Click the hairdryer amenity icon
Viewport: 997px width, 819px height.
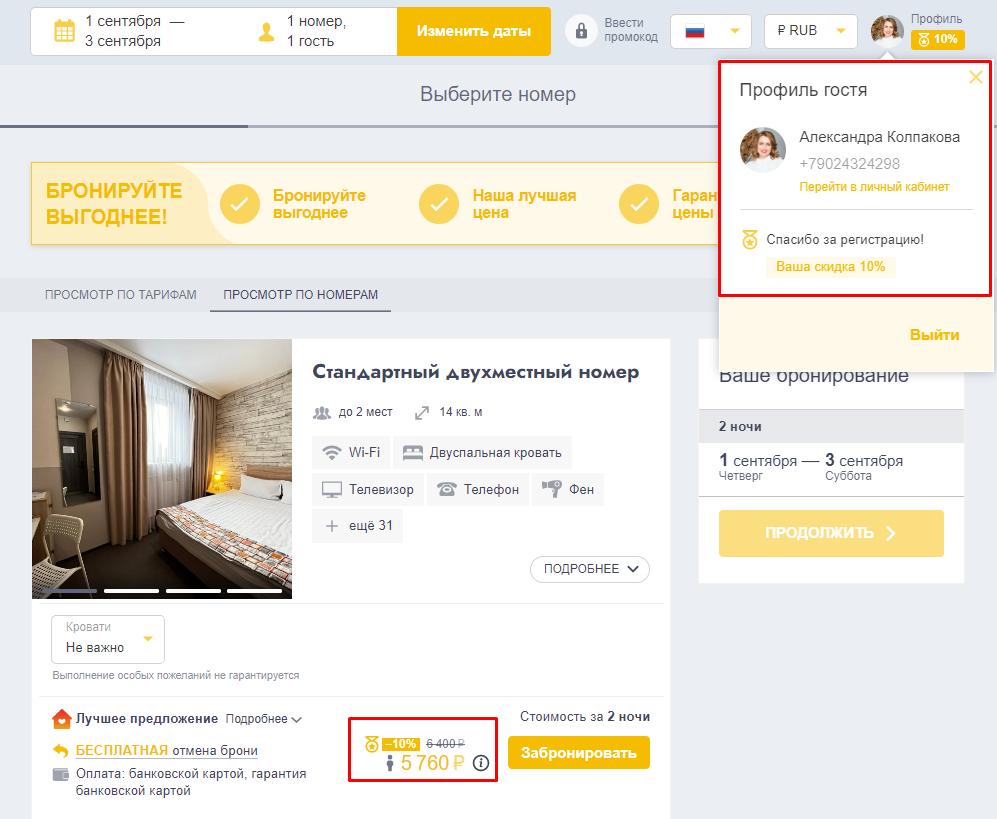pyautogui.click(x=551, y=489)
